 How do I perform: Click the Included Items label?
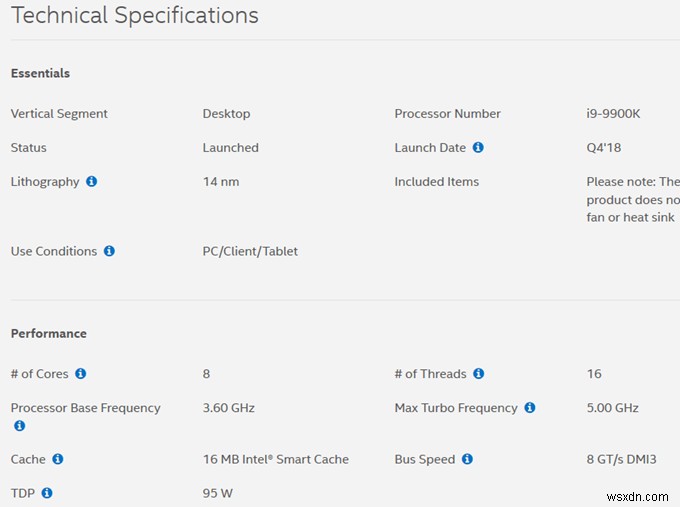(x=436, y=182)
